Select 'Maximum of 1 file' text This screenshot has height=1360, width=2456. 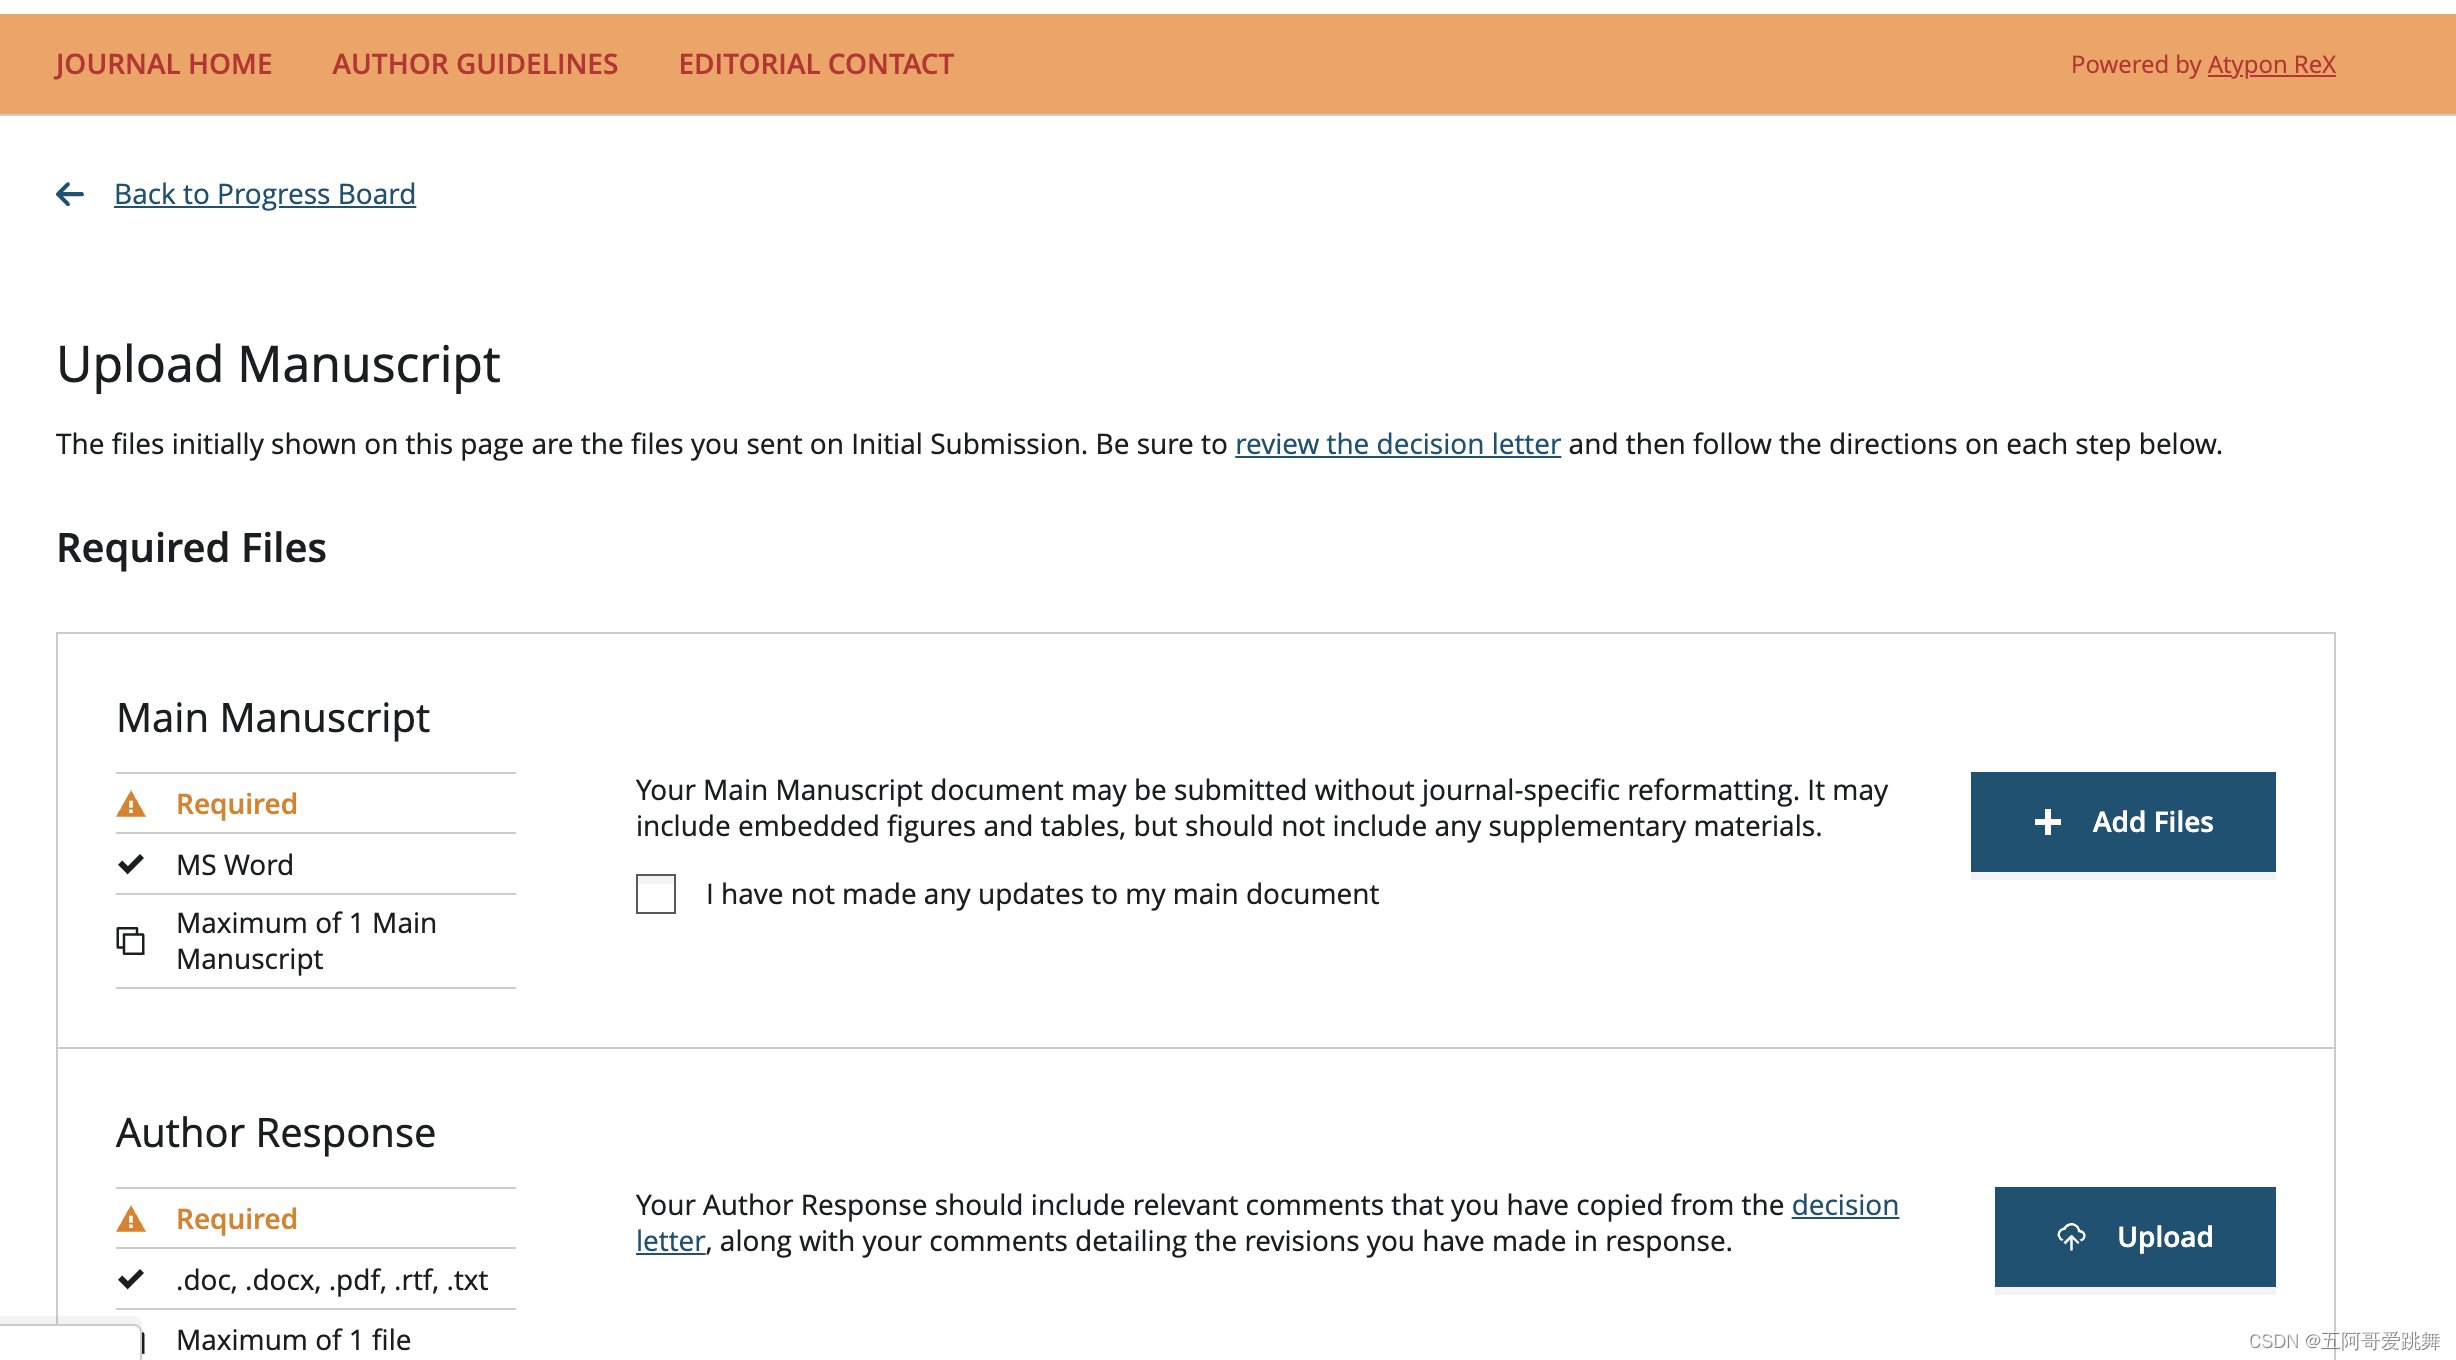294,1340
